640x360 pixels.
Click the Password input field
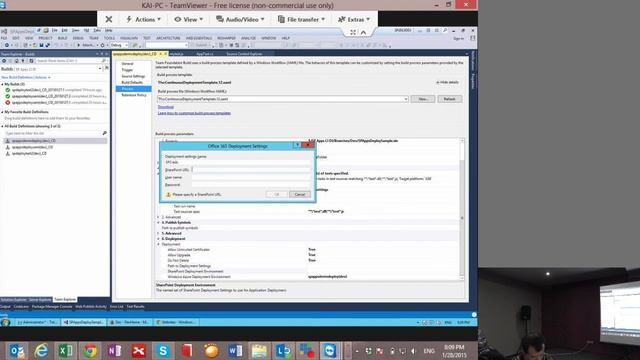coord(251,184)
